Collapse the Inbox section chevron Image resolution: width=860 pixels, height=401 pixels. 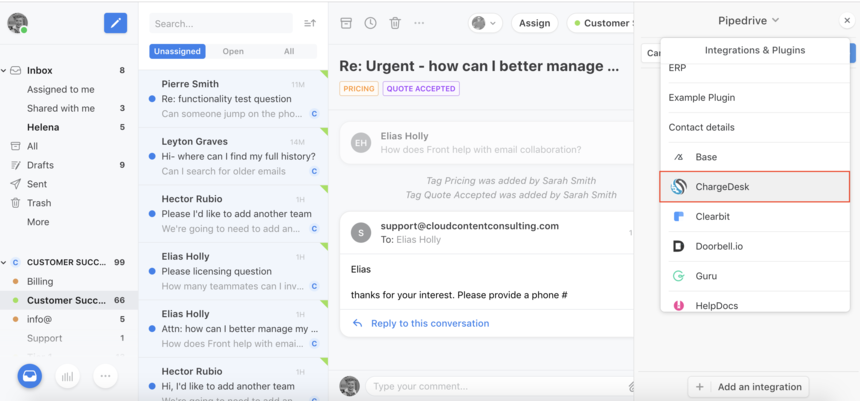(x=3, y=70)
